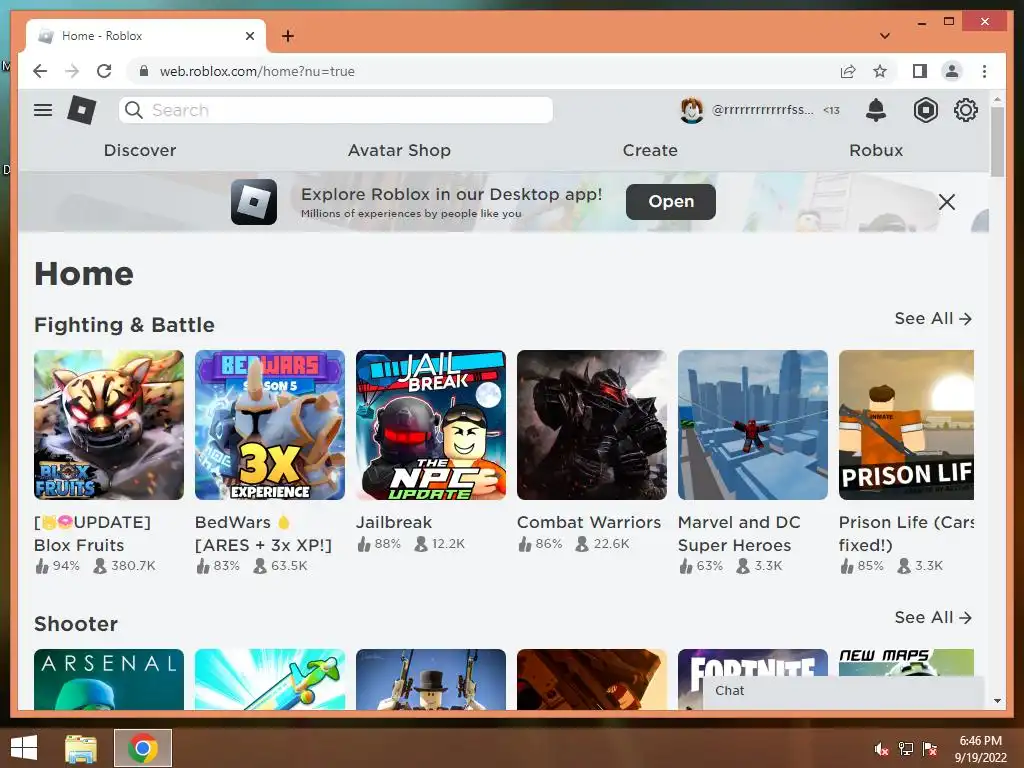Click scrollbar down arrow
This screenshot has width=1024, height=768.
[x=997, y=701]
